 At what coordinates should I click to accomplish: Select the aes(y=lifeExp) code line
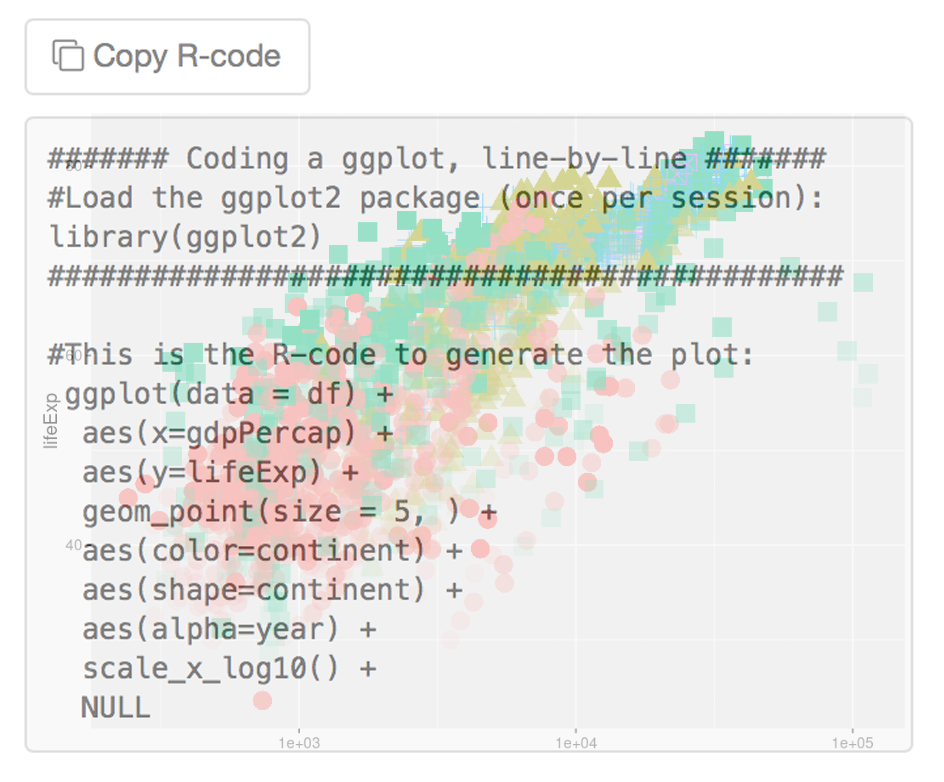click(220, 473)
